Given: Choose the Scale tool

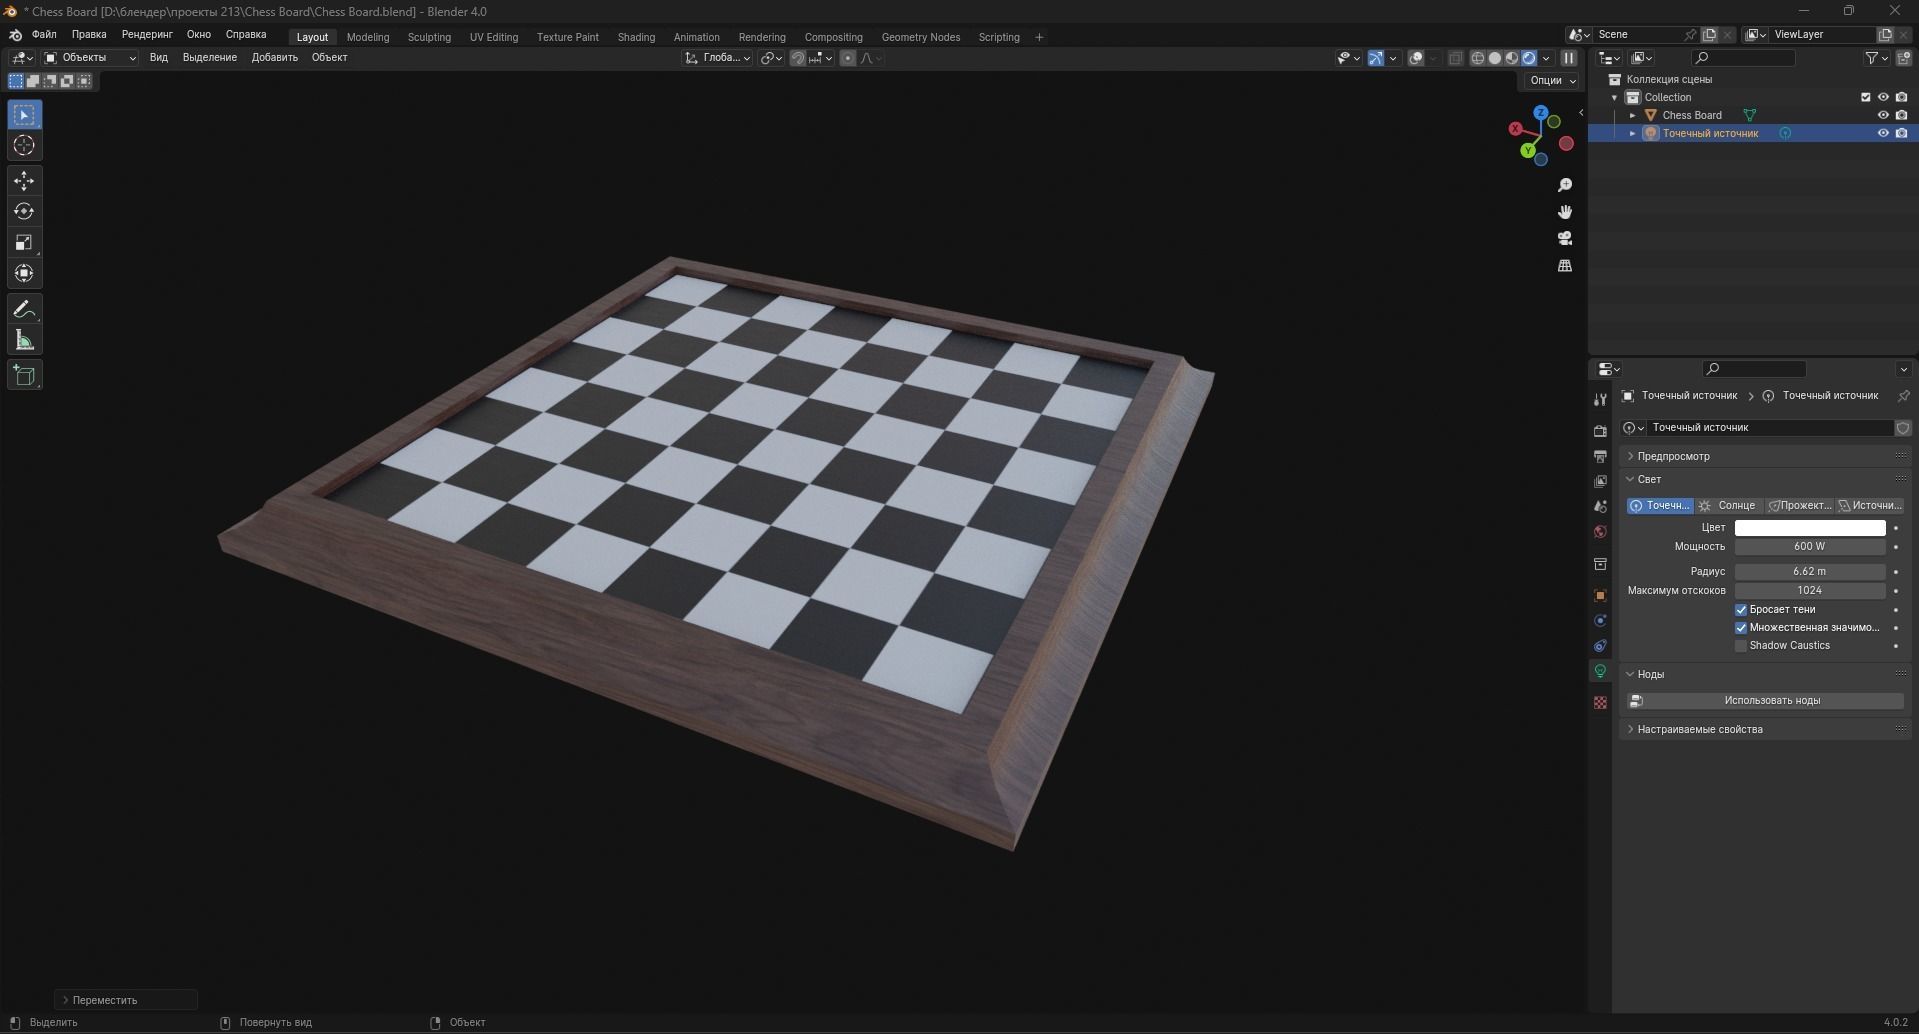Looking at the screenshot, I should (x=24, y=243).
